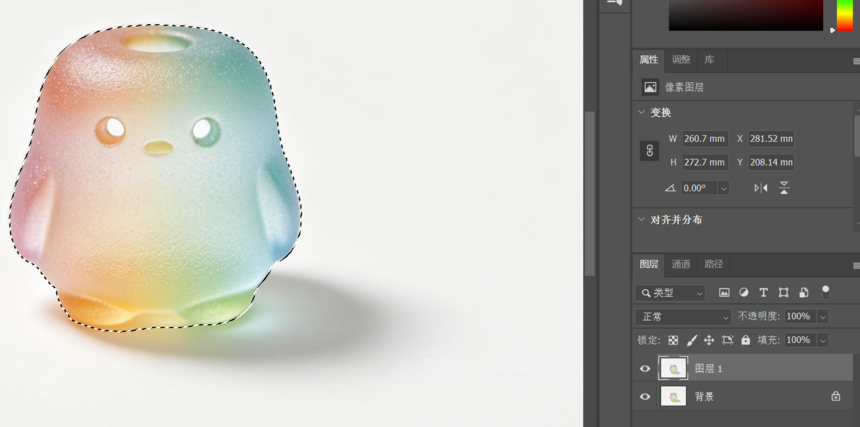Image resolution: width=860 pixels, height=427 pixels.
Task: Click the 填充 100% value field
Action: [x=800, y=340]
